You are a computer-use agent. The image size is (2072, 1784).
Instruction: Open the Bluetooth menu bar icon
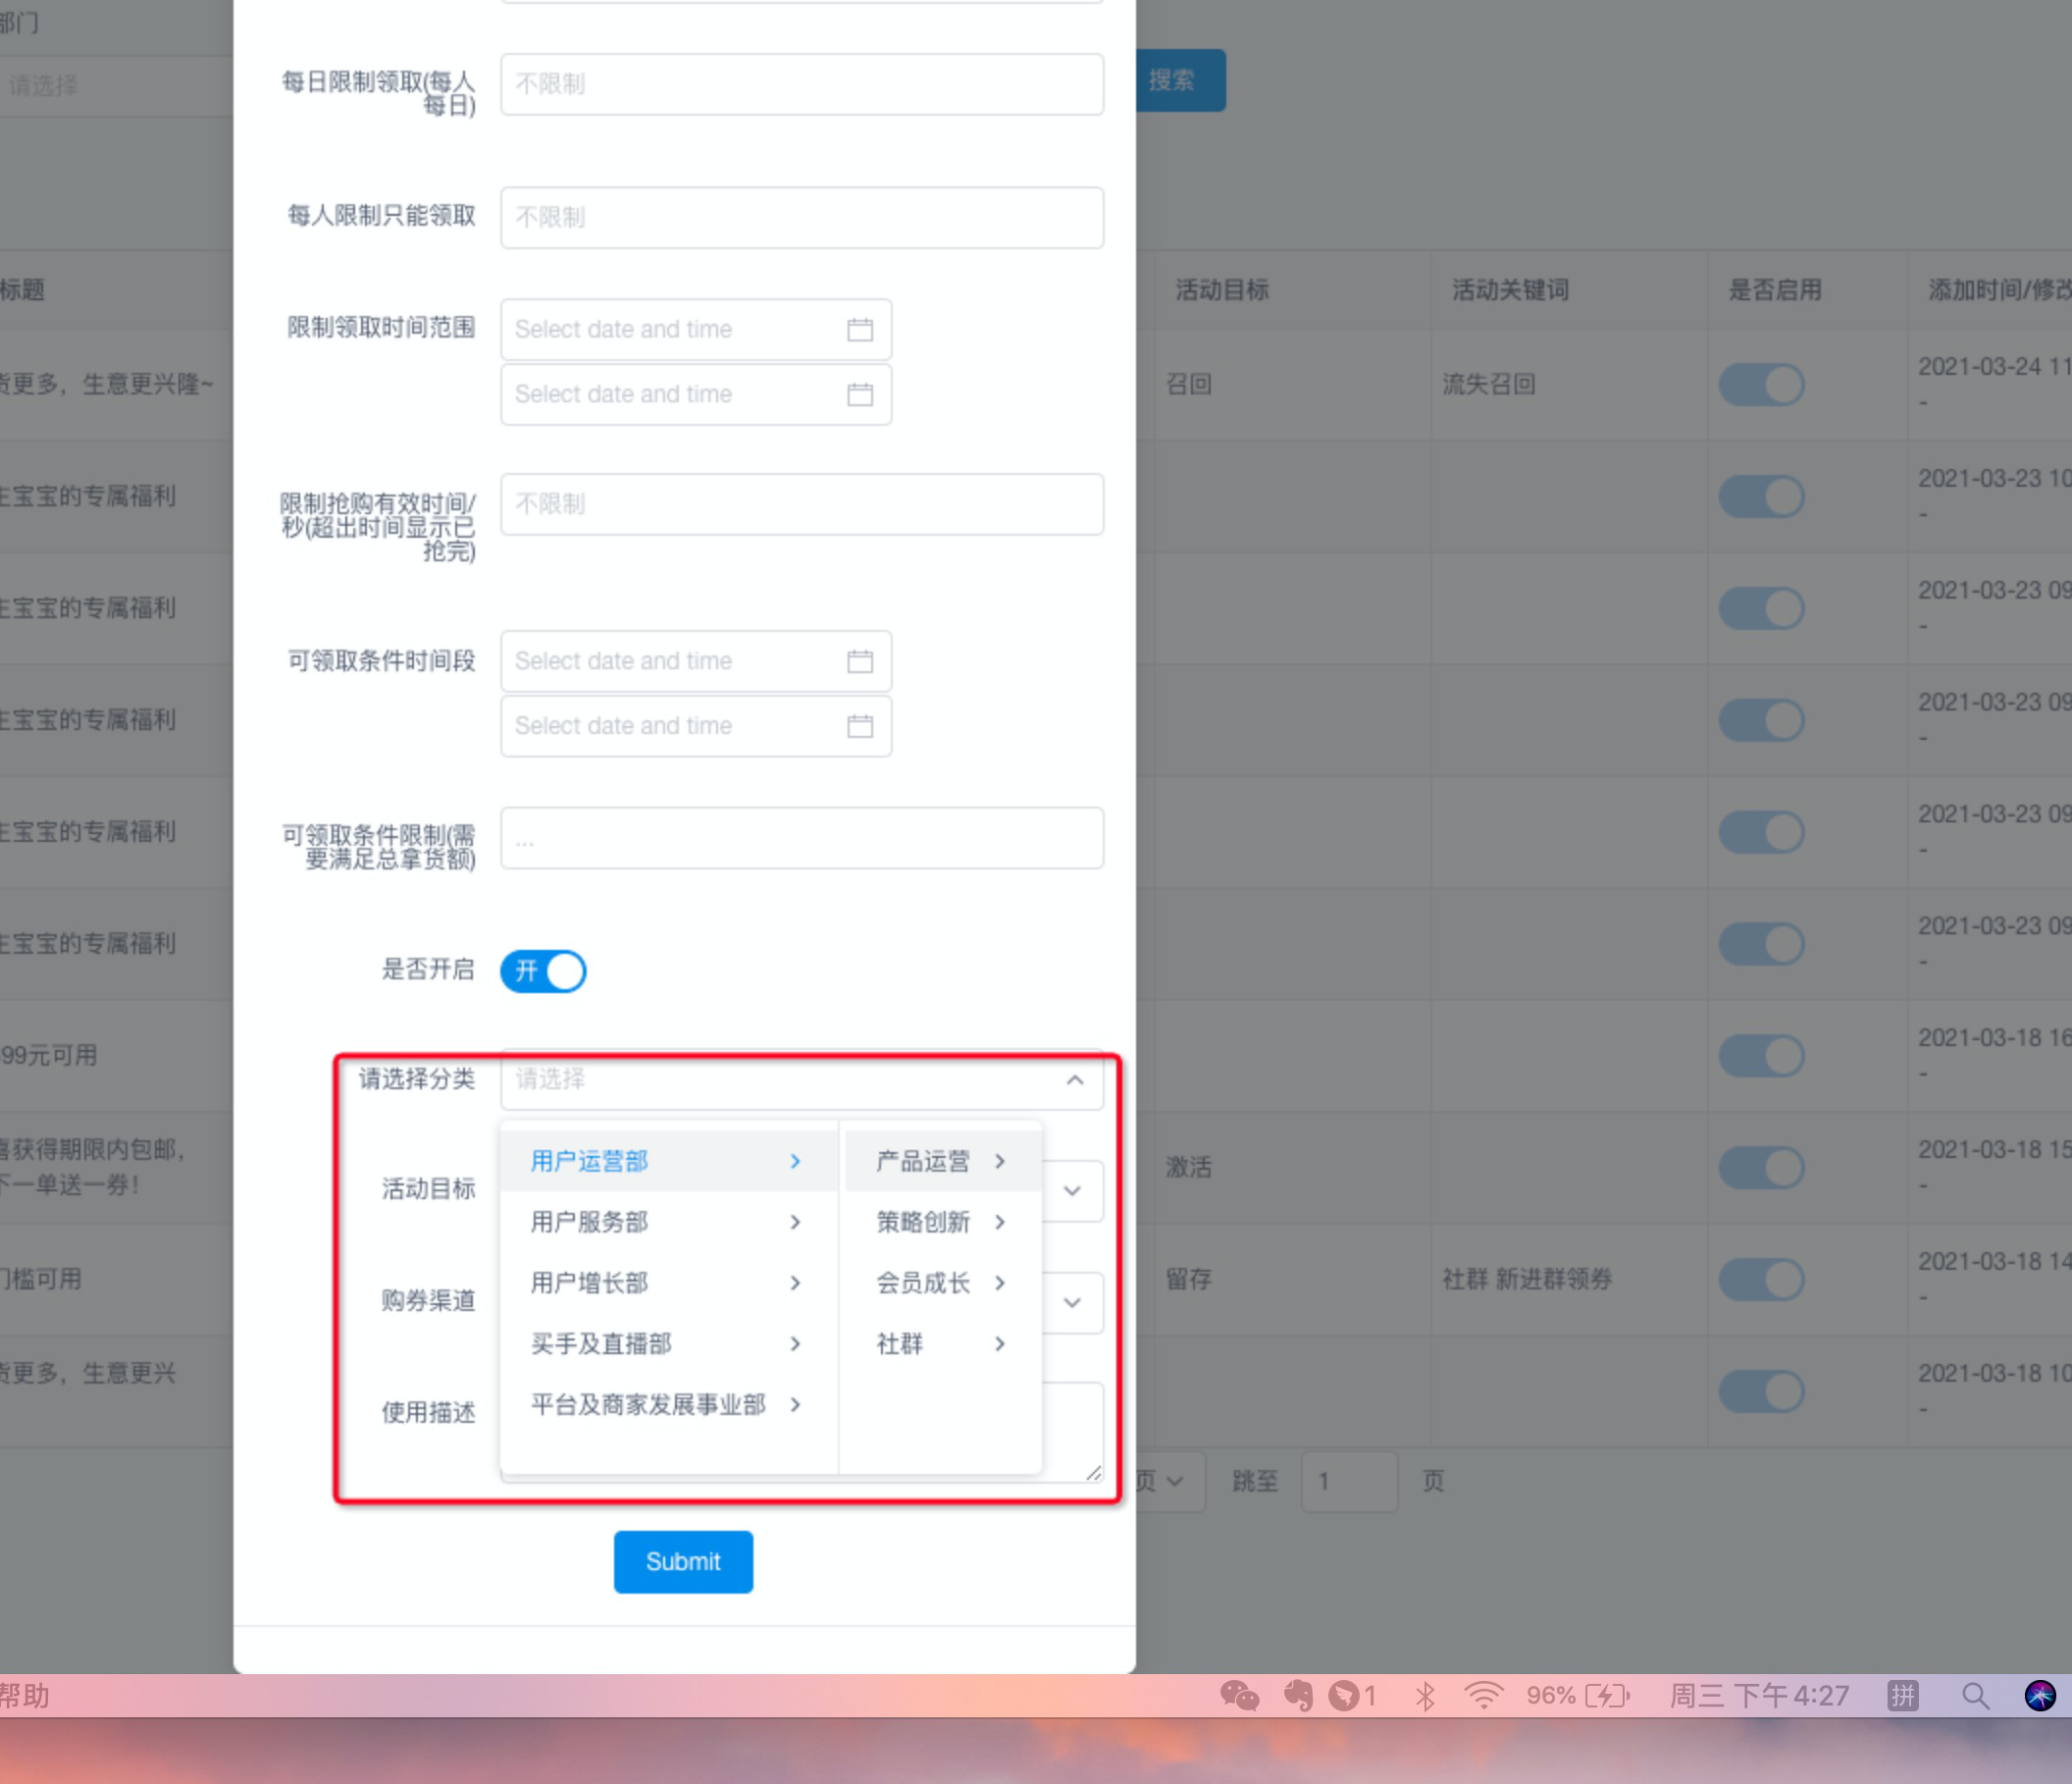coord(1425,1695)
